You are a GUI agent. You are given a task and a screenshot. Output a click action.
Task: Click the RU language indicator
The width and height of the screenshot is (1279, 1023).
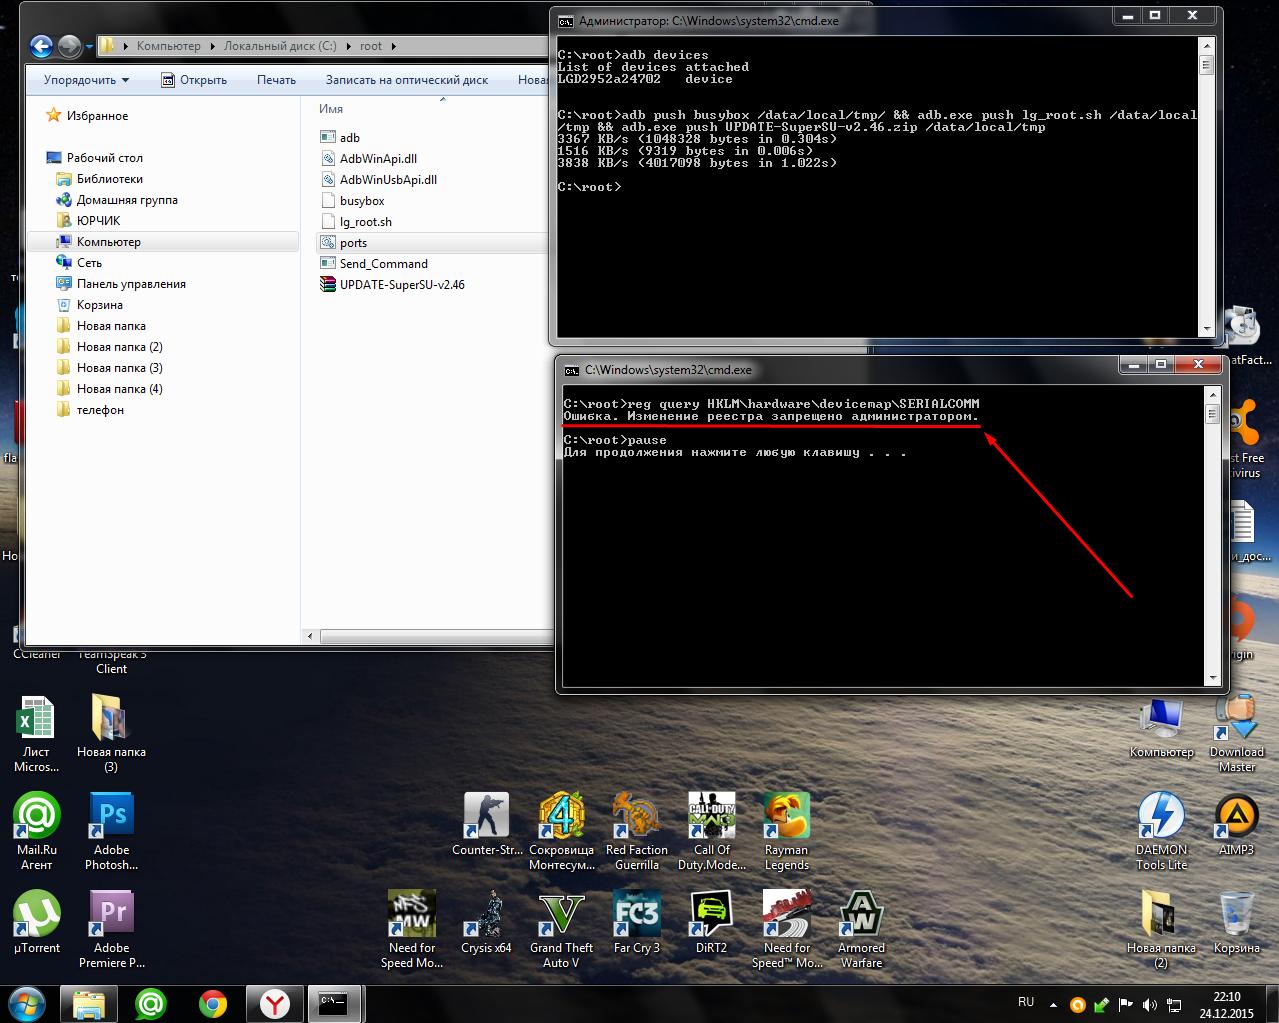(x=1025, y=1002)
